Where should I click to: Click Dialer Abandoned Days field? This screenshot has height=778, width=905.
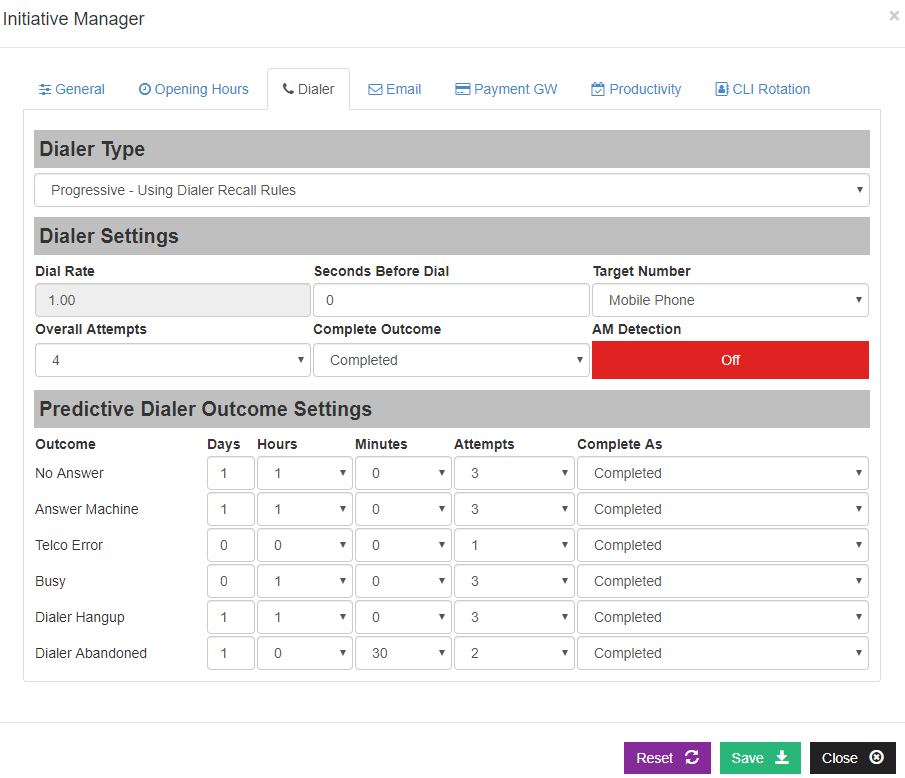231,653
